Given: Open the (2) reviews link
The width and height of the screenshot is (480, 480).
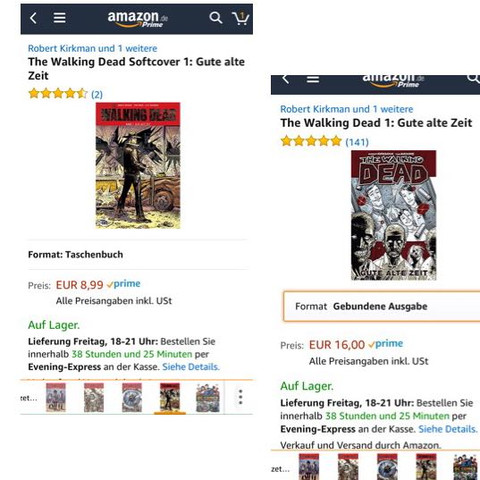Looking at the screenshot, I should click(x=97, y=94).
